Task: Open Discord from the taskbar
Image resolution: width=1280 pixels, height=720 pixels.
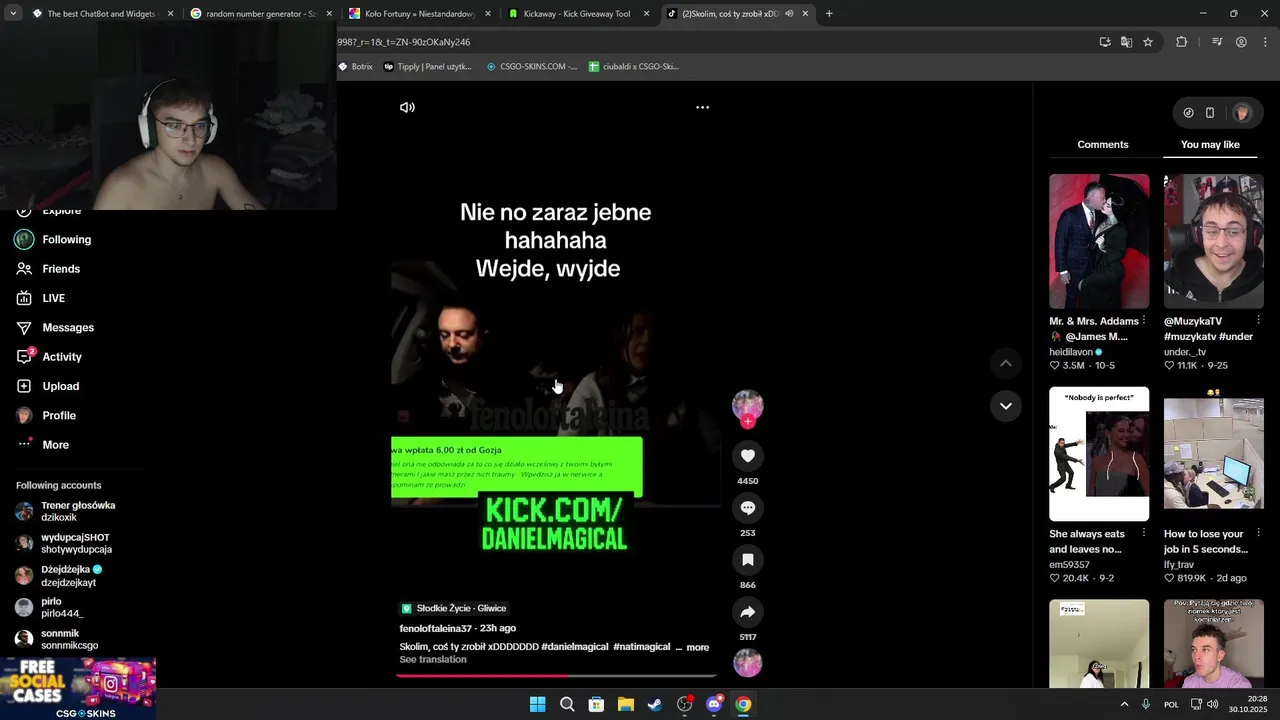Action: (713, 704)
